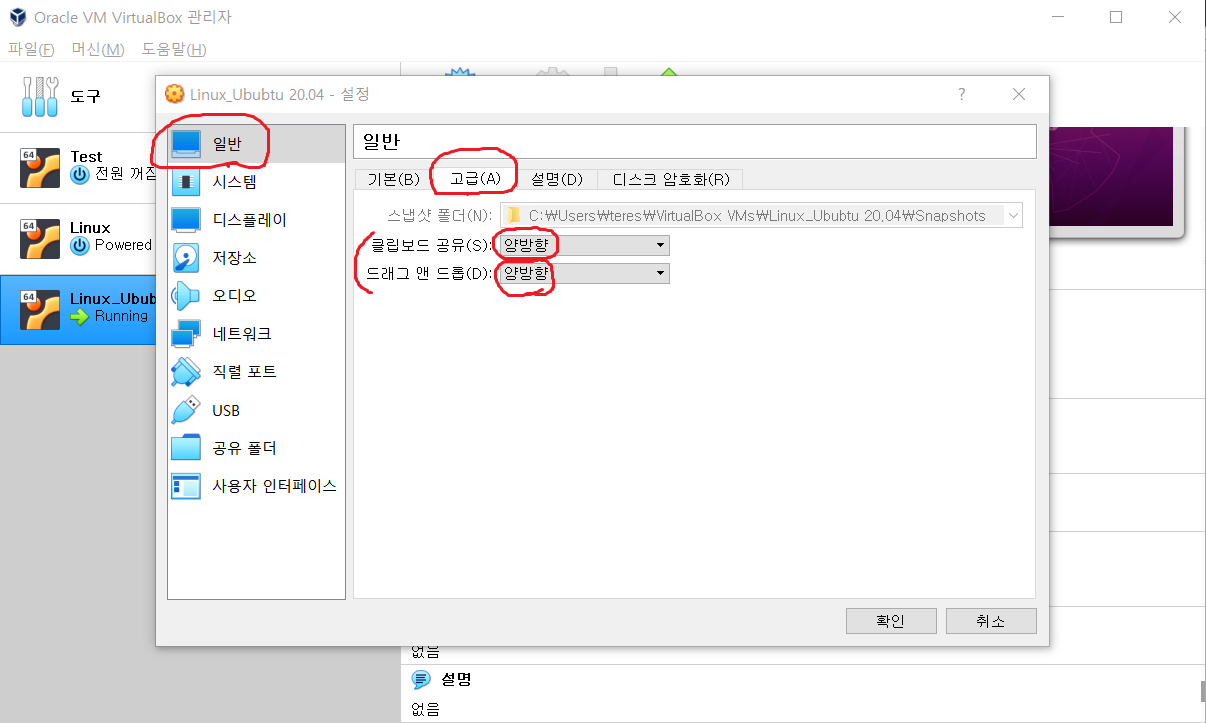Click the help question mark button
The width and height of the screenshot is (1206, 723).
(962, 94)
